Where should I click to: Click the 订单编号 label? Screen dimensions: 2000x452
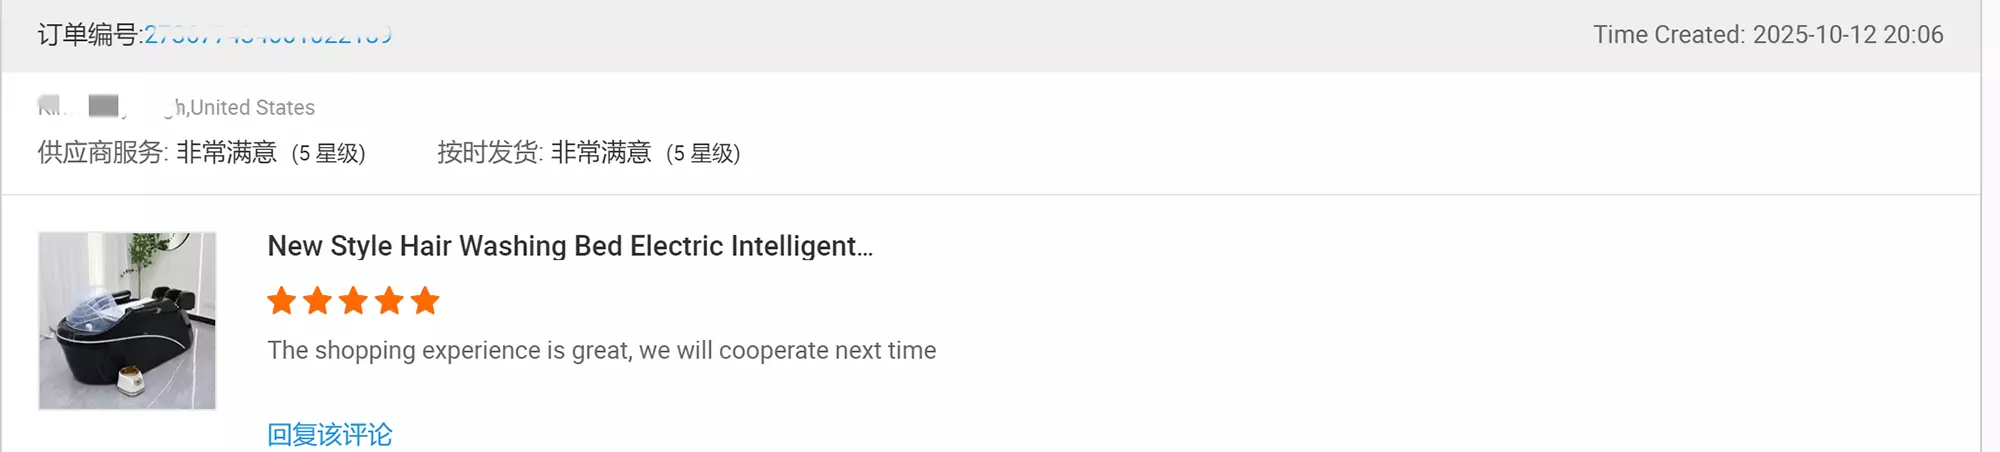88,35
